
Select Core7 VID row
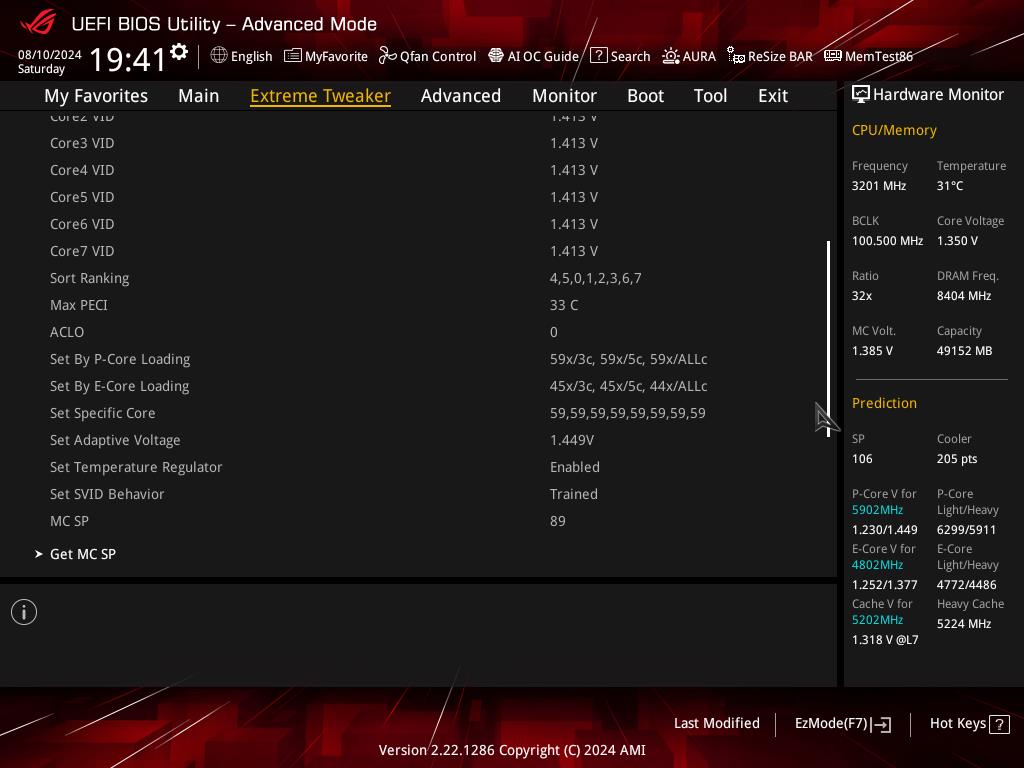[x=418, y=251]
